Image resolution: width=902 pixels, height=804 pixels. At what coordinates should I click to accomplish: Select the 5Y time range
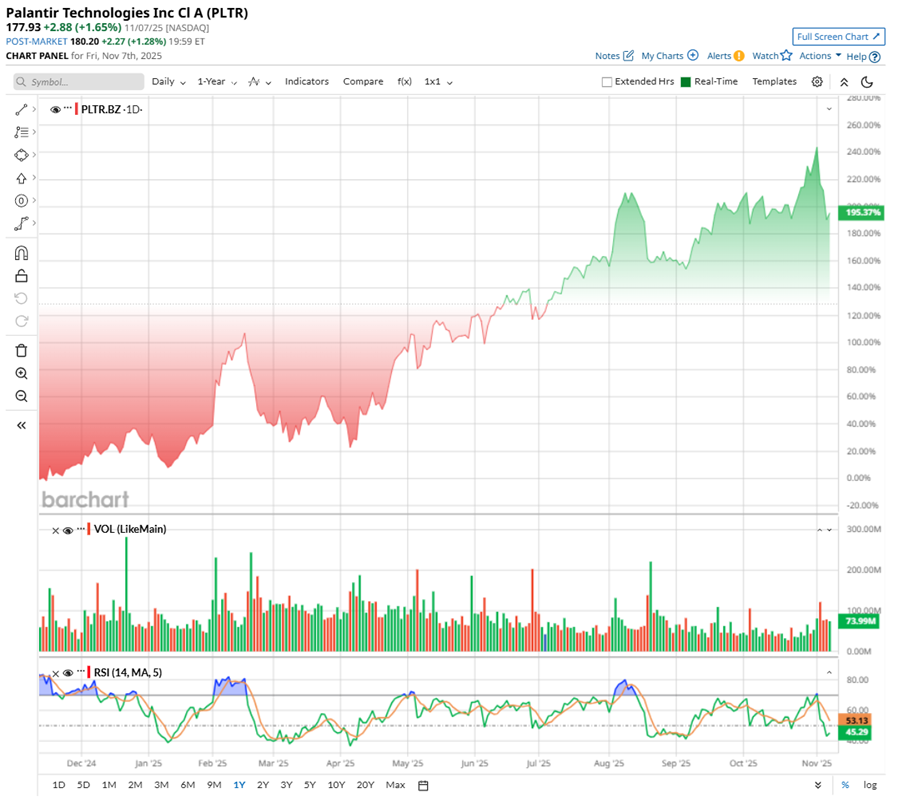coord(310,785)
